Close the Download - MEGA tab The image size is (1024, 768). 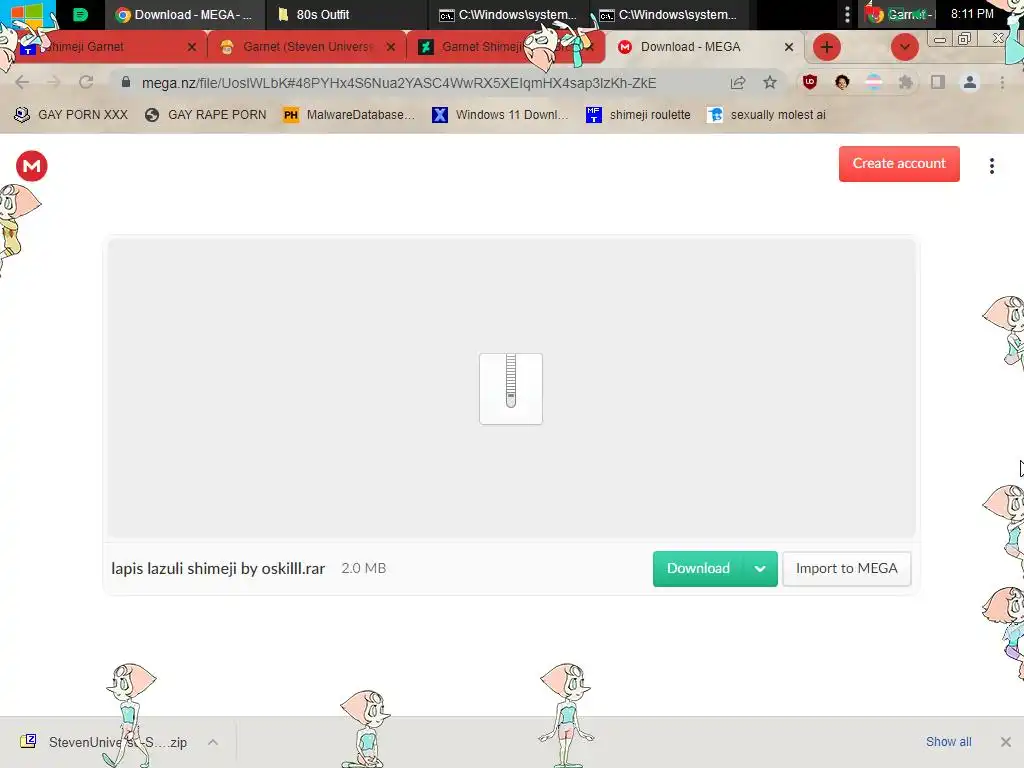(789, 47)
